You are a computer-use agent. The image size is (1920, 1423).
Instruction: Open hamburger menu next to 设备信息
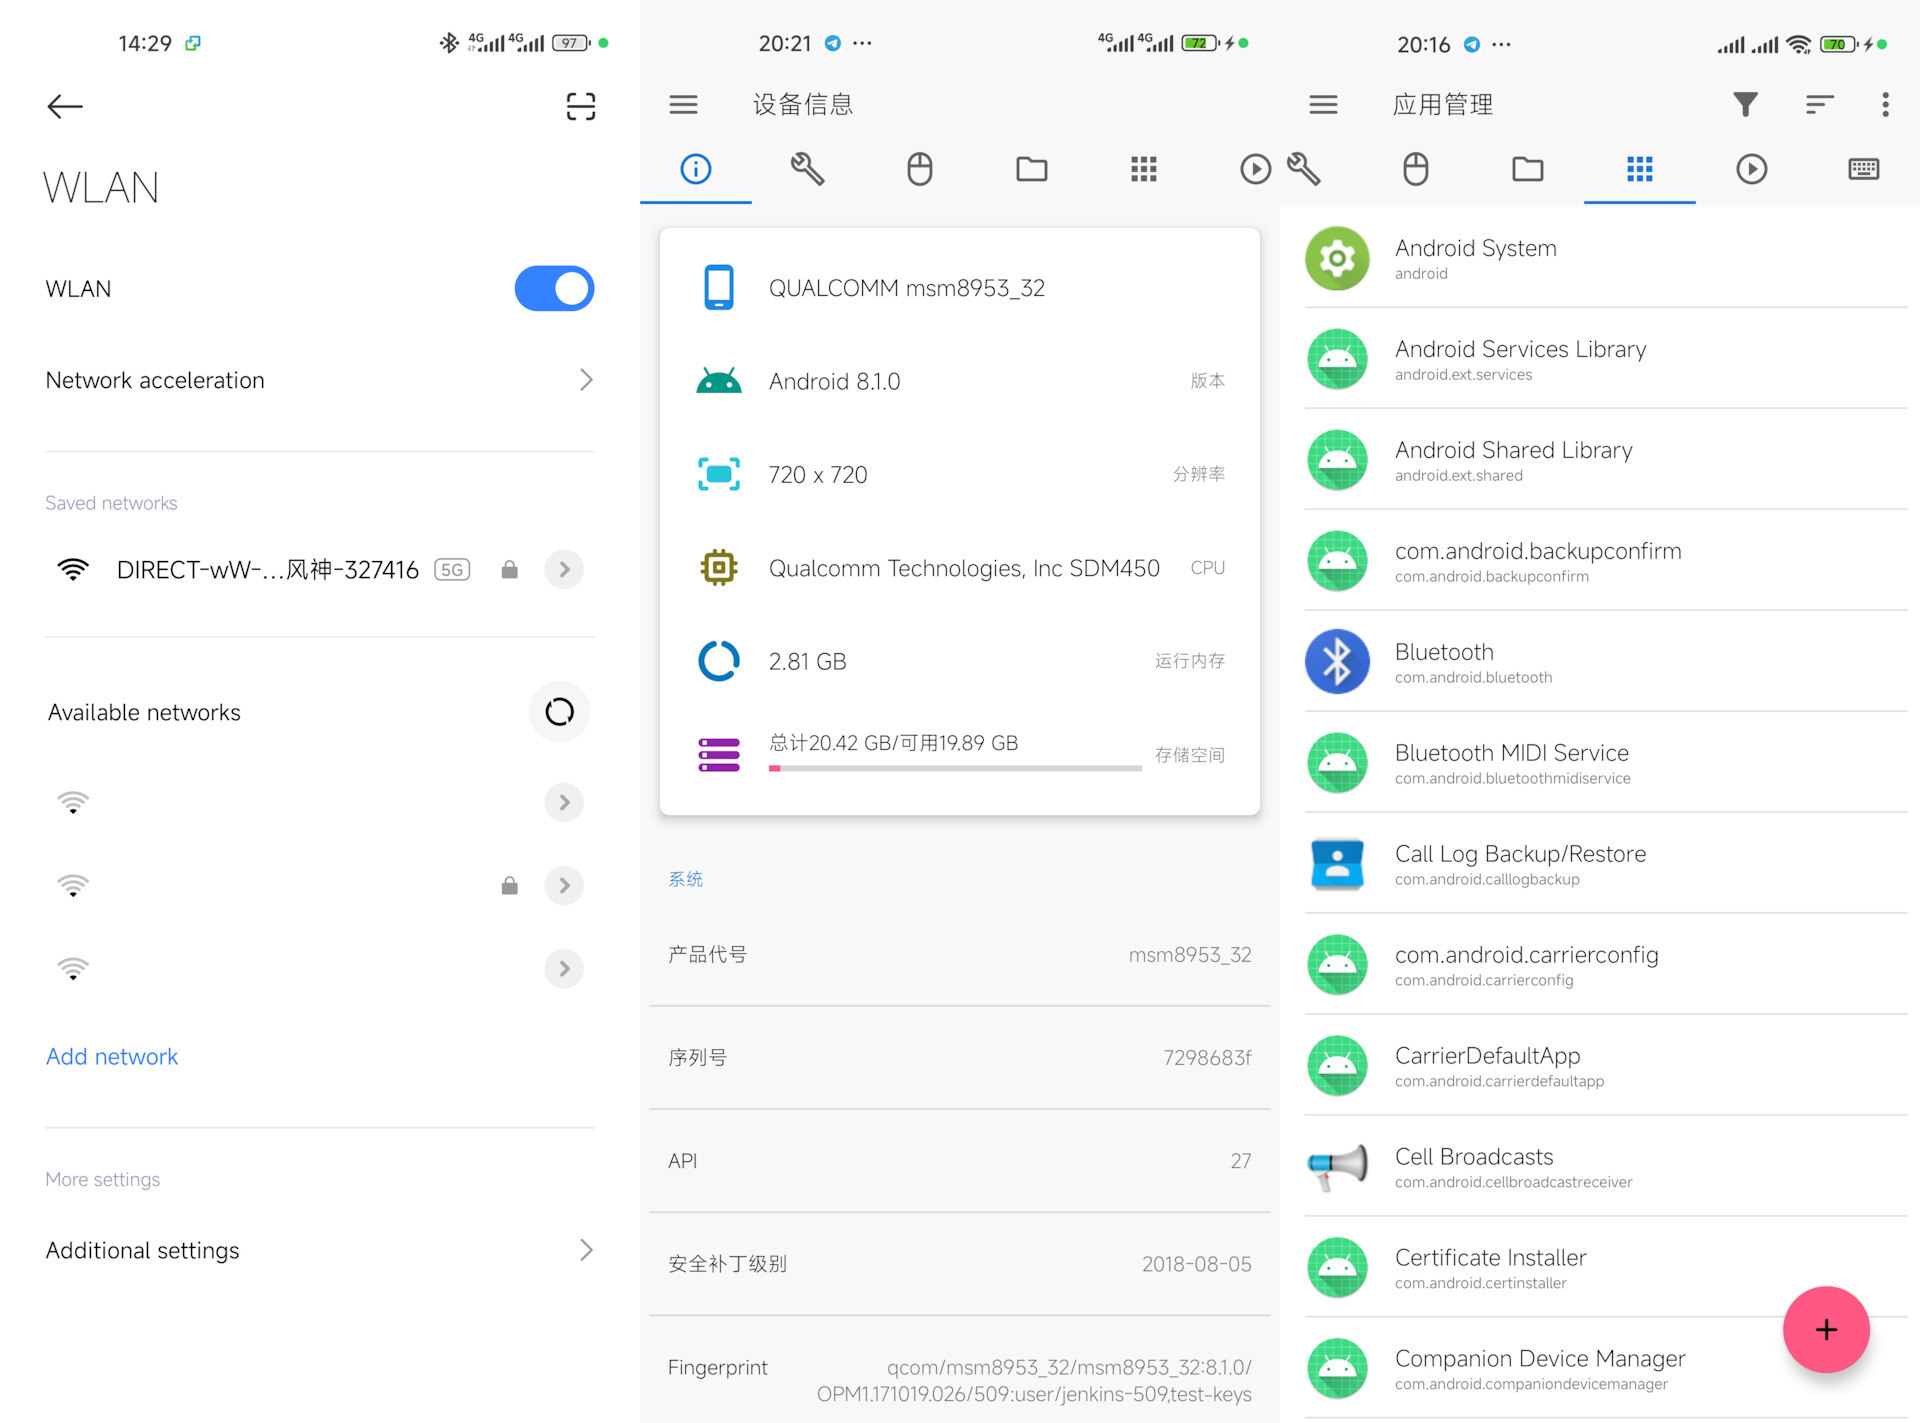coord(684,105)
